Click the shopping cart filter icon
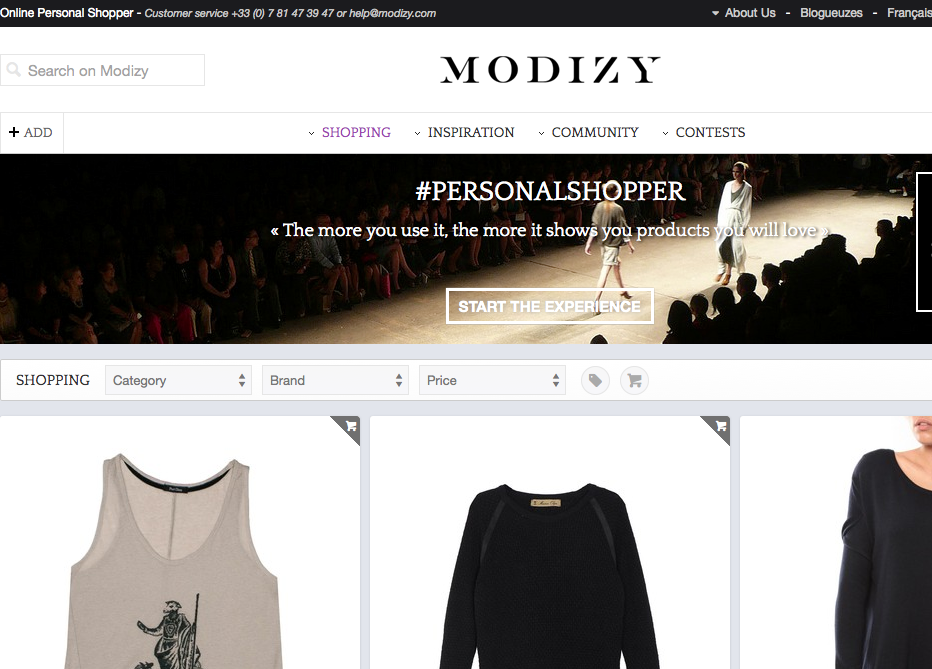932x669 pixels. coord(634,380)
